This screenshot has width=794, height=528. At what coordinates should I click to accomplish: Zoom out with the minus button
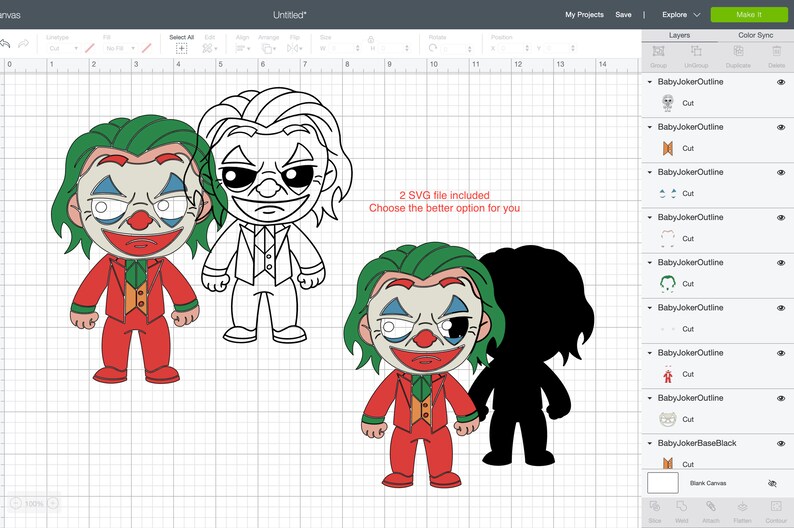[16, 503]
